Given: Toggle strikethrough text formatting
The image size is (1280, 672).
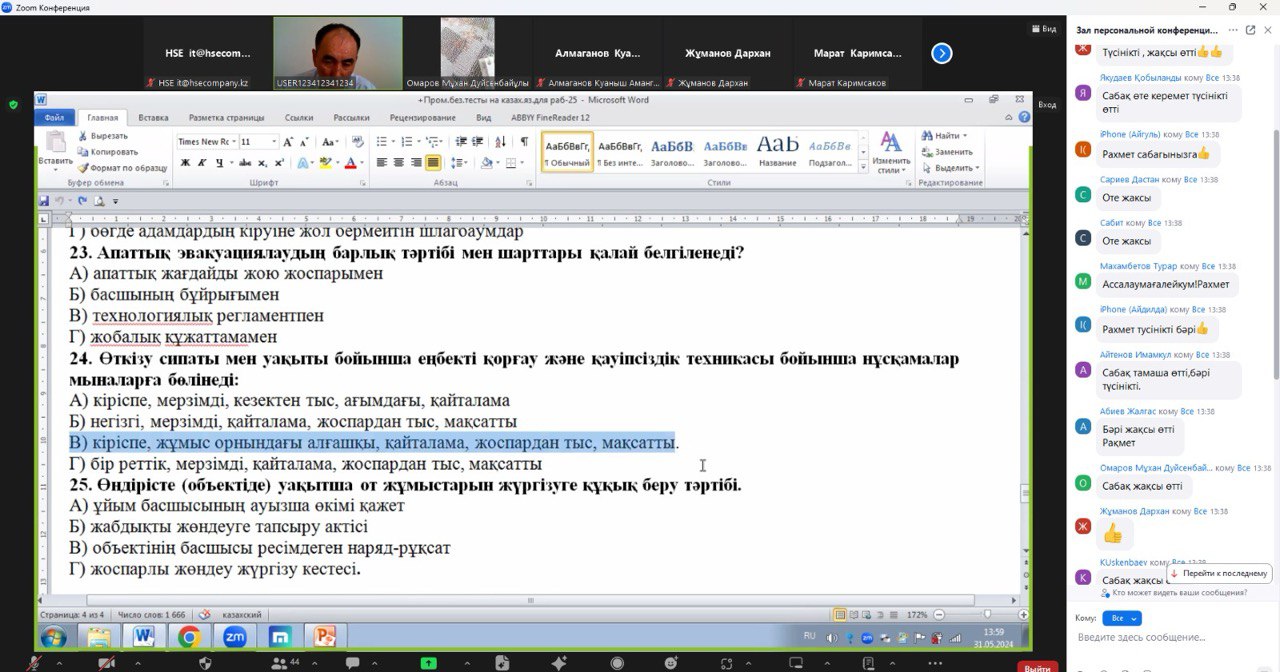Looking at the screenshot, I should pyautogui.click(x=244, y=162).
